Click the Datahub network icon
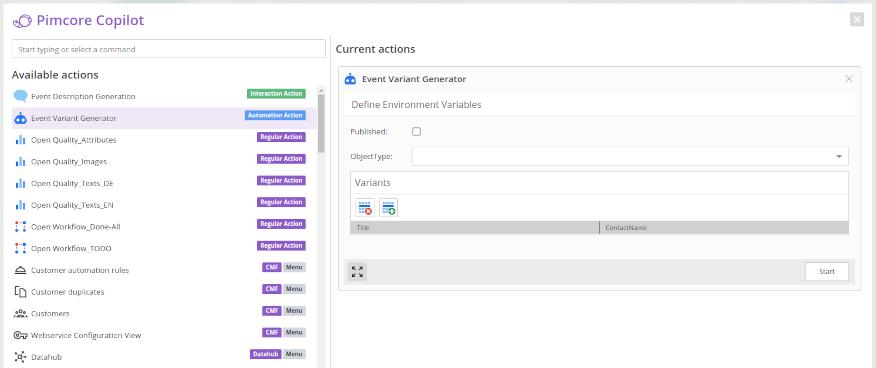 point(21,357)
